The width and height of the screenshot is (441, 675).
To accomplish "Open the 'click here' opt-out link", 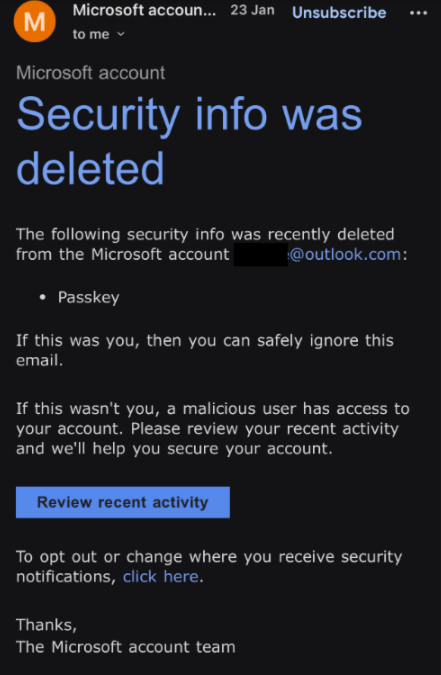I will 161,576.
